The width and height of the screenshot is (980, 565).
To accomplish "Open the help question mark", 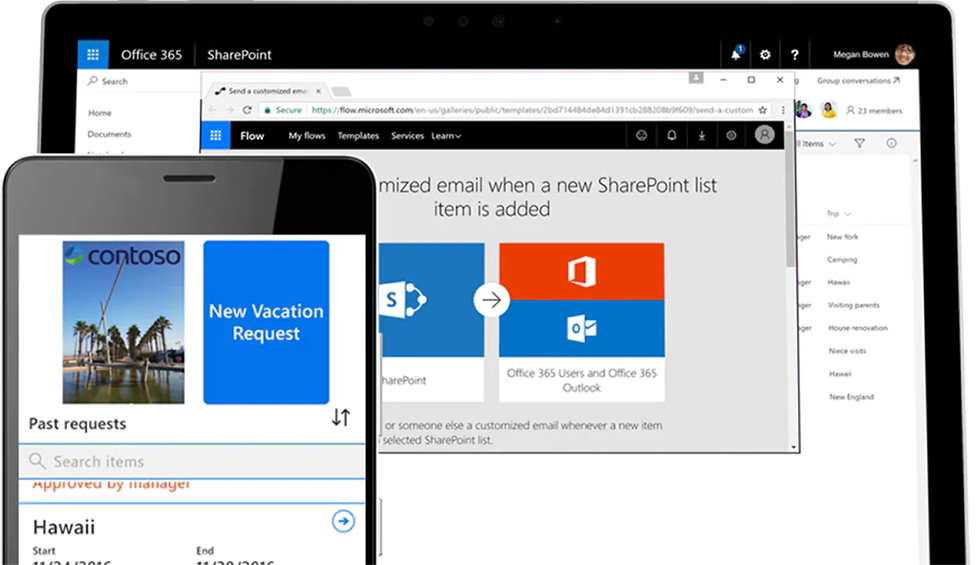I will (x=794, y=55).
